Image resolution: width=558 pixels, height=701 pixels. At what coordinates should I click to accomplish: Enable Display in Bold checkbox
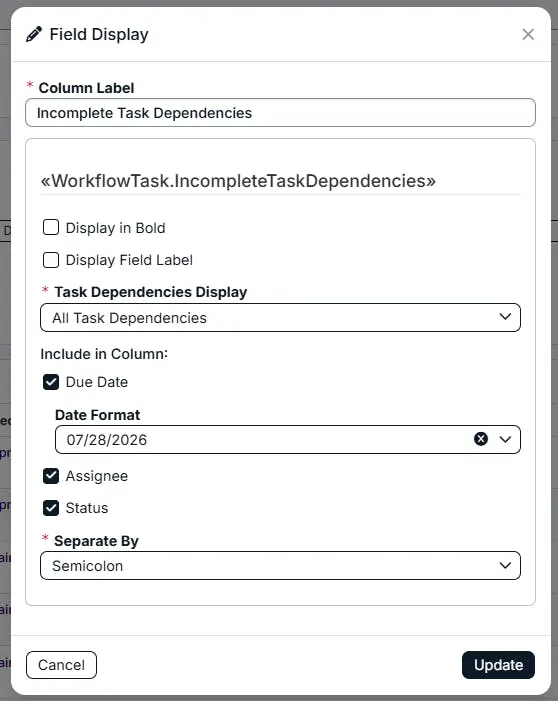pos(51,227)
